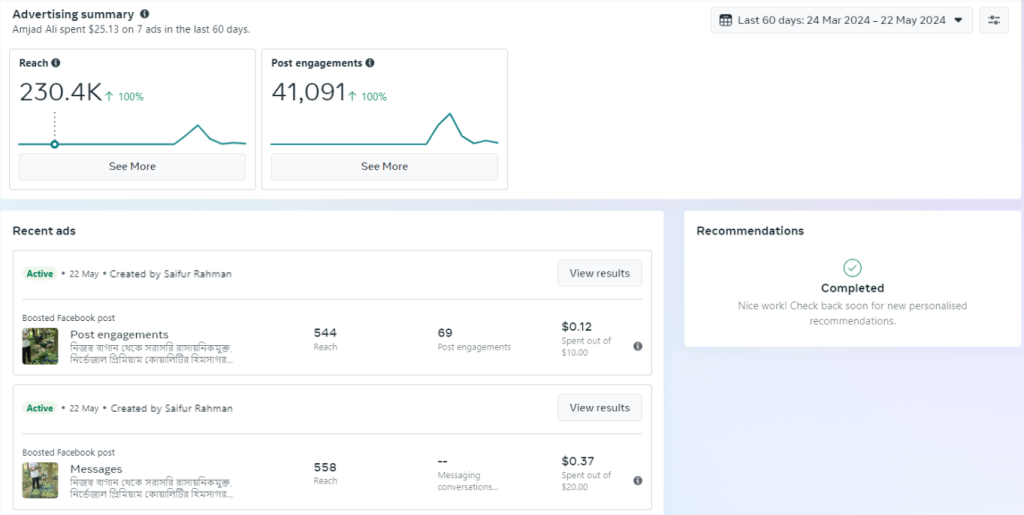
Task: Click the calendar icon in the date range selector
Action: pyautogui.click(x=725, y=20)
